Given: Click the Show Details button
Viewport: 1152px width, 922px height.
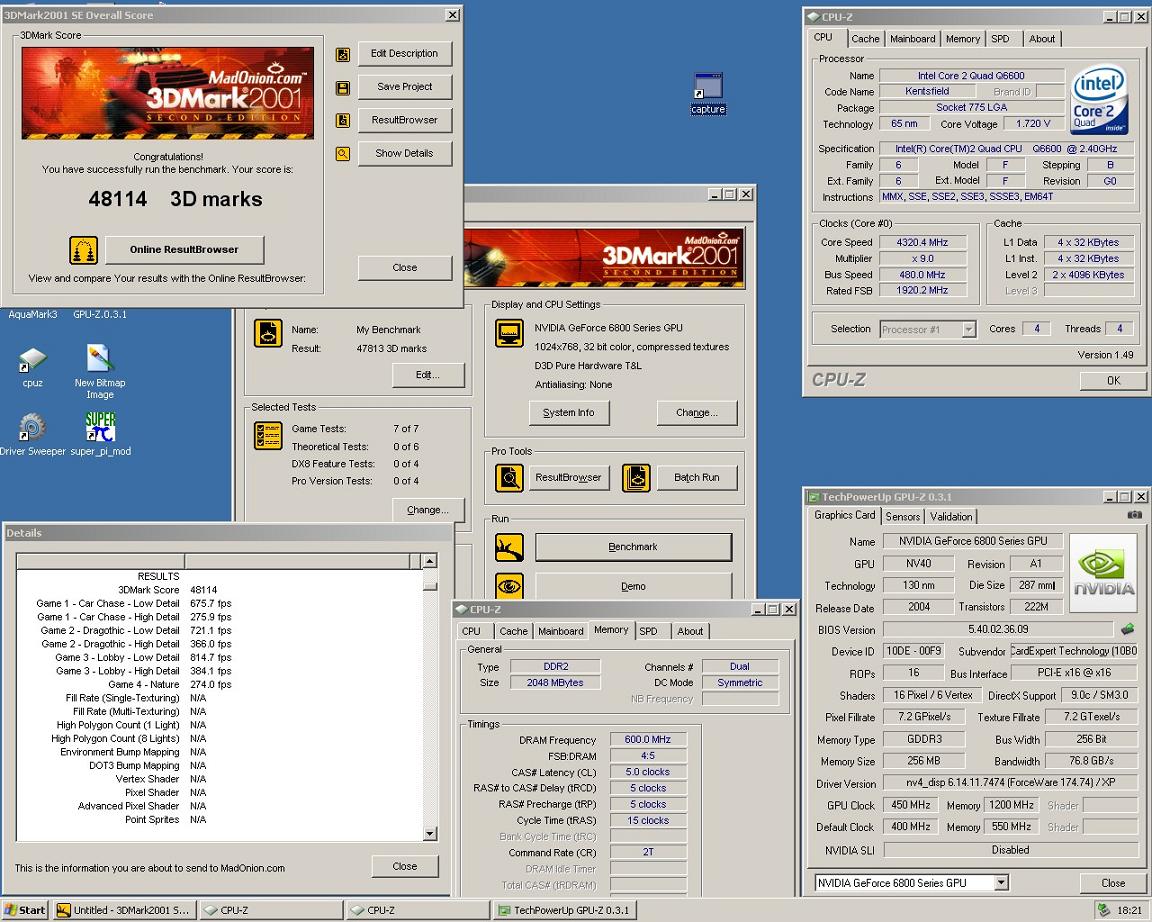Looking at the screenshot, I should click(x=405, y=154).
